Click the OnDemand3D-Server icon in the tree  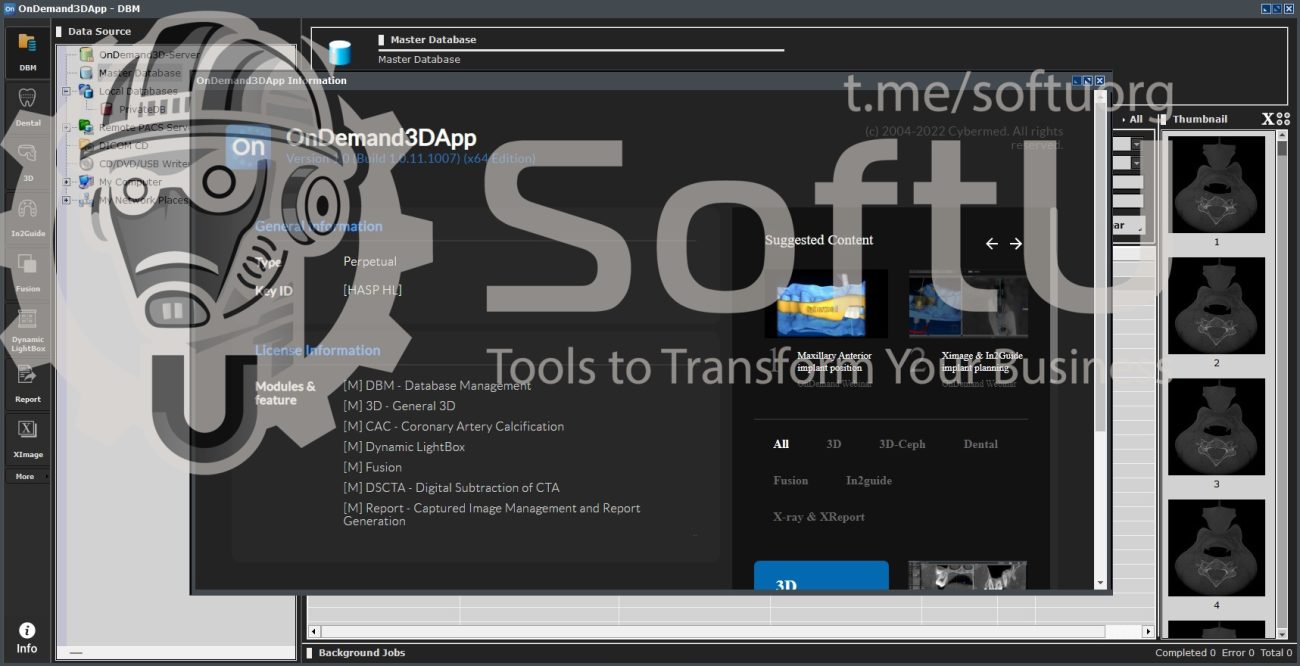tap(87, 55)
